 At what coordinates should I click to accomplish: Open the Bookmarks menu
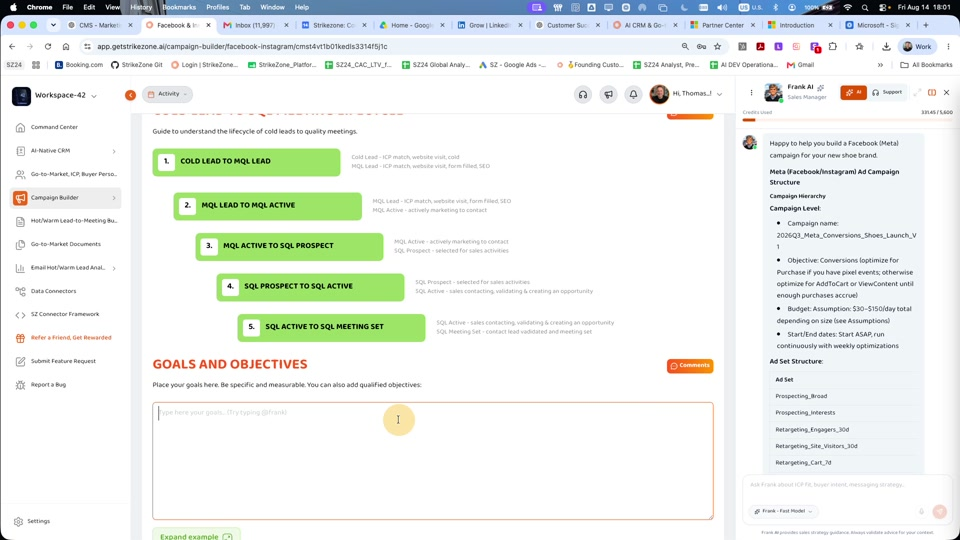tap(179, 7)
